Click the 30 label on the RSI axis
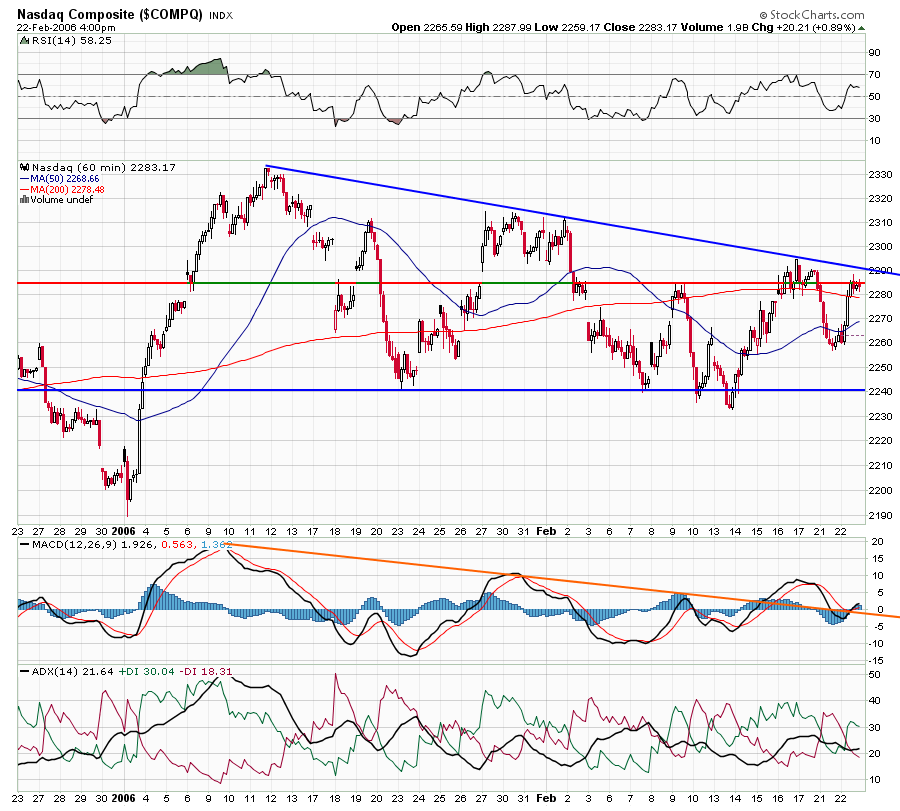The height and width of the screenshot is (811, 900). 874,119
